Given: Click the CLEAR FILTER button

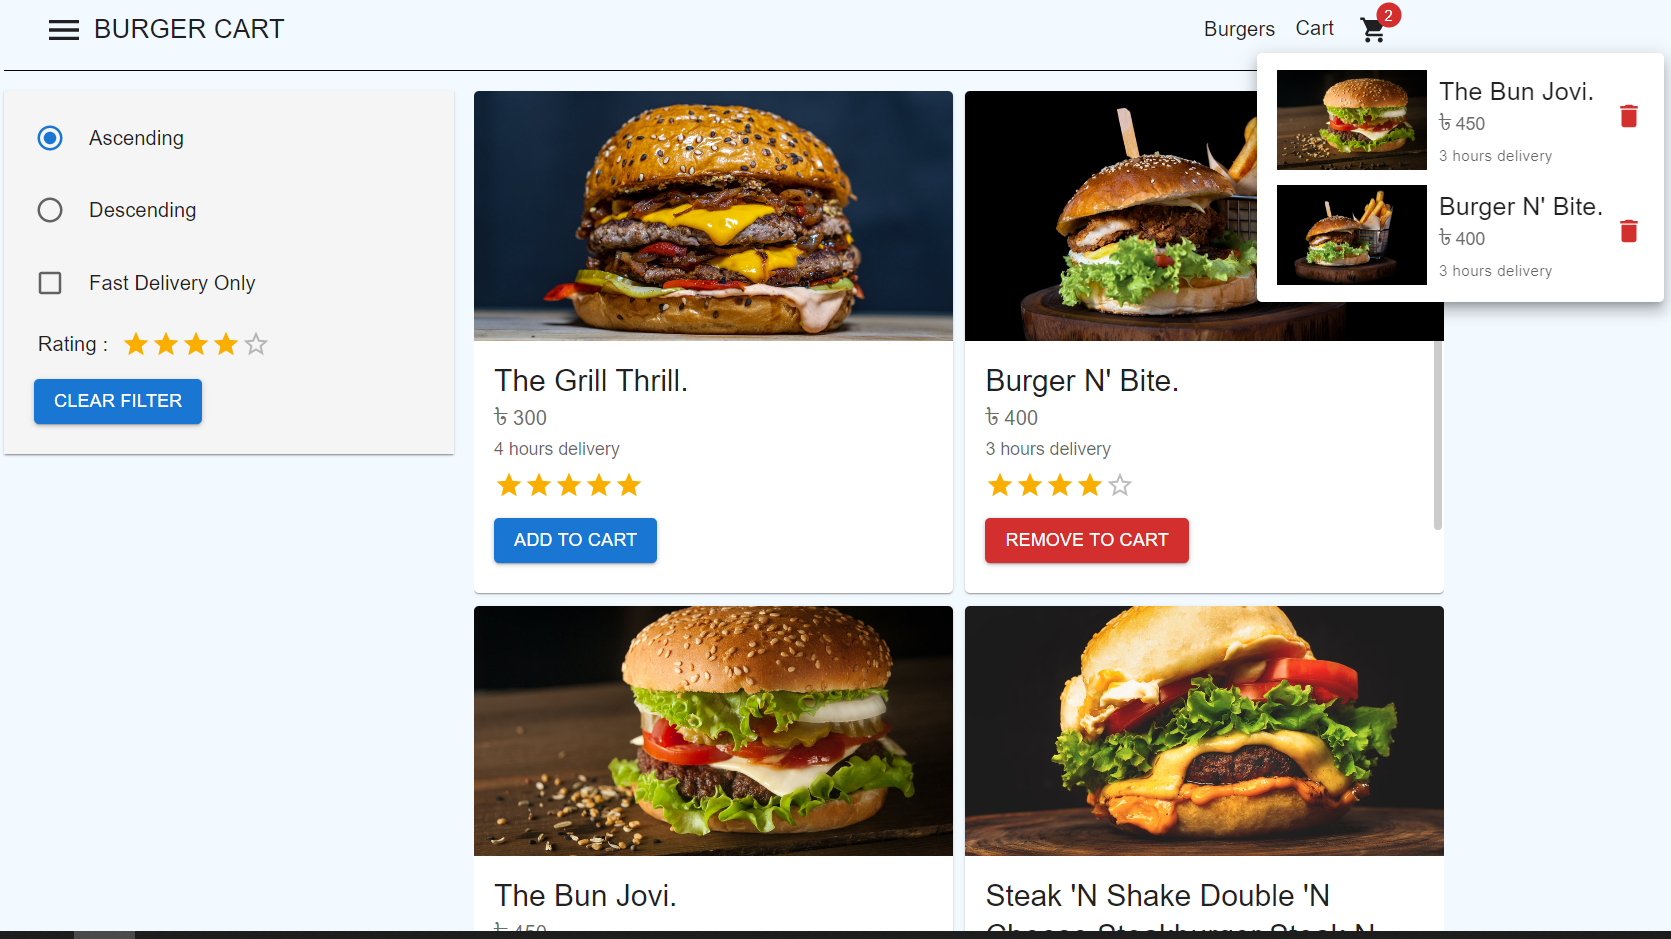Looking at the screenshot, I should [x=118, y=401].
